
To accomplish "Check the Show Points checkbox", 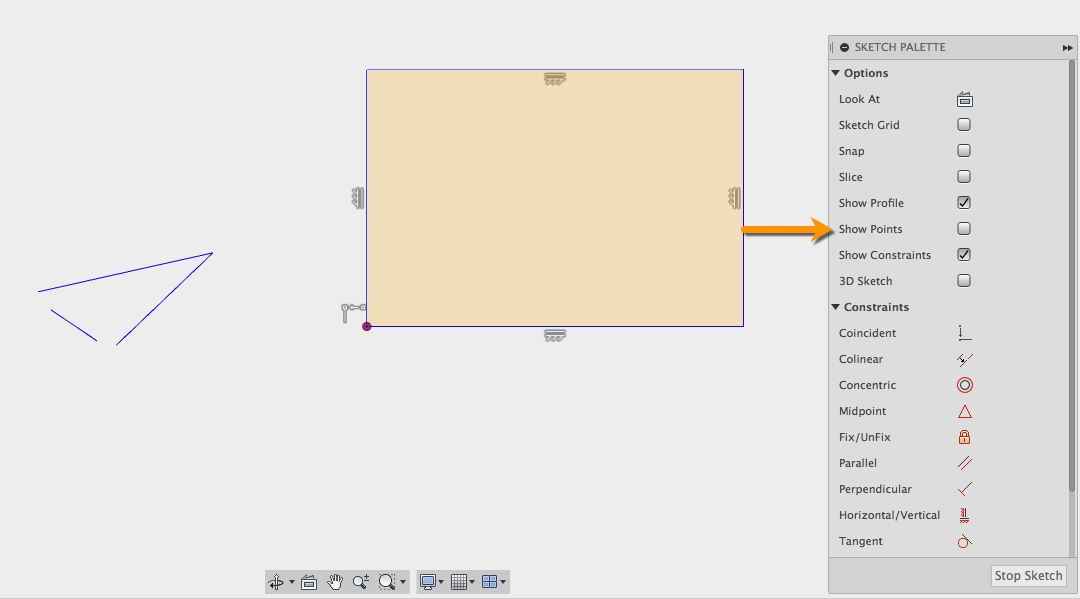I will [964, 229].
